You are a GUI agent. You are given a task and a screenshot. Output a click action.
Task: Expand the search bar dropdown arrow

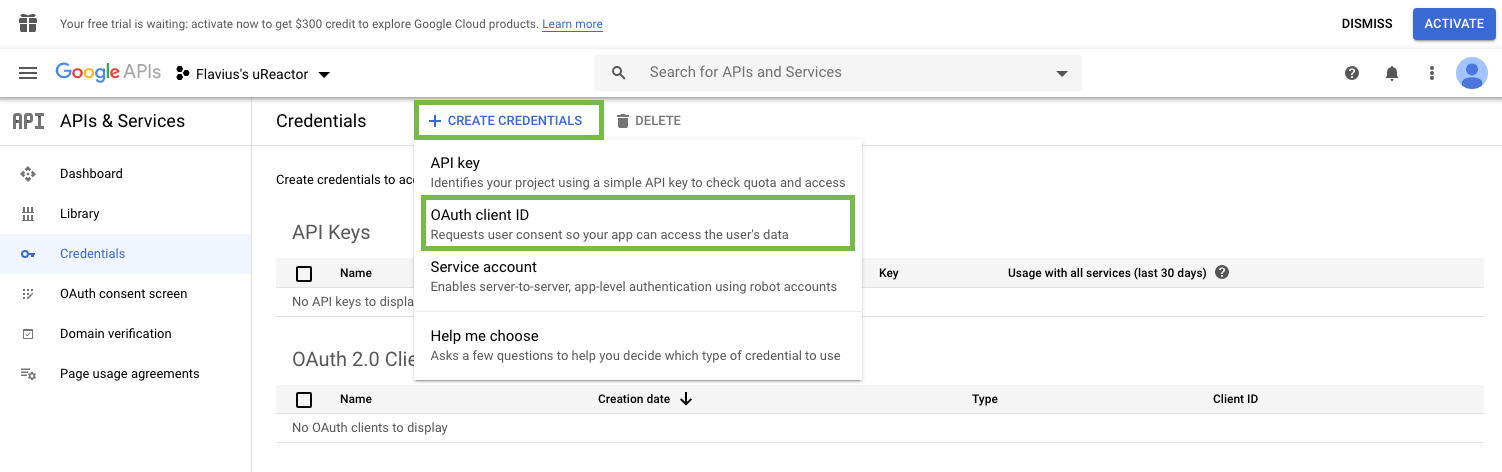[1062, 73]
